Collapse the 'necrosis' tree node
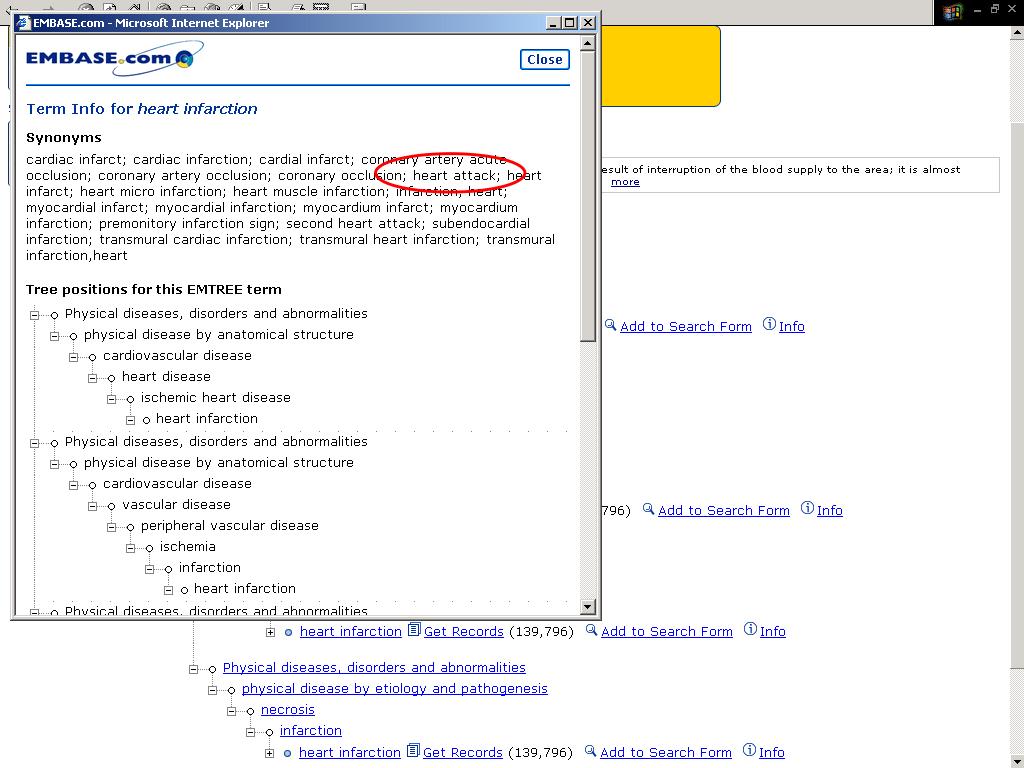This screenshot has height=768, width=1024. [x=231, y=711]
